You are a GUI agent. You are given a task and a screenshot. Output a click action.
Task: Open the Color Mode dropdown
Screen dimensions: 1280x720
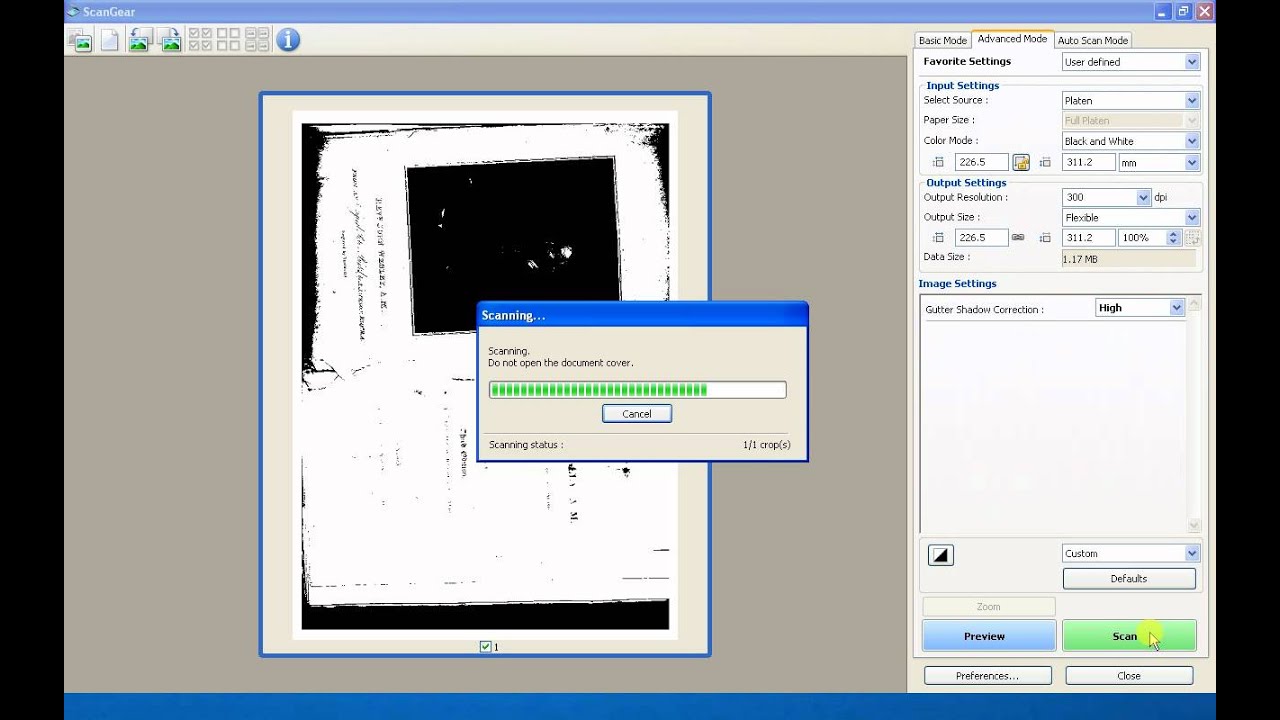click(x=1130, y=141)
